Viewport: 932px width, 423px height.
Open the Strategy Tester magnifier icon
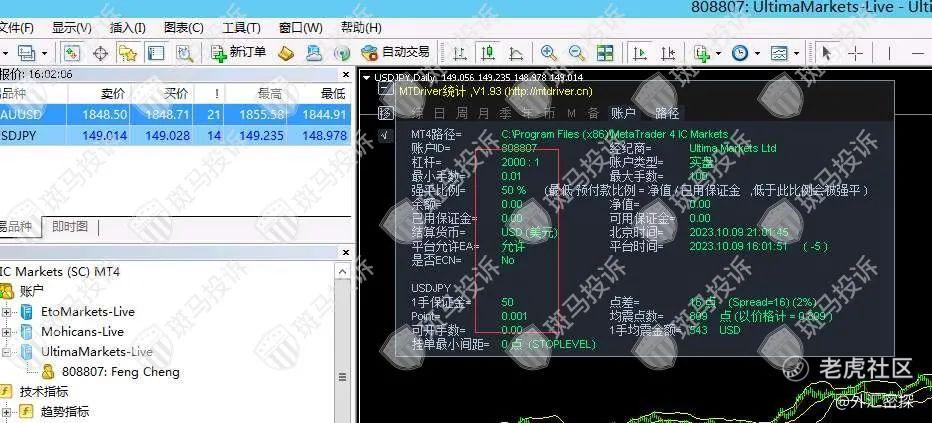click(185, 53)
